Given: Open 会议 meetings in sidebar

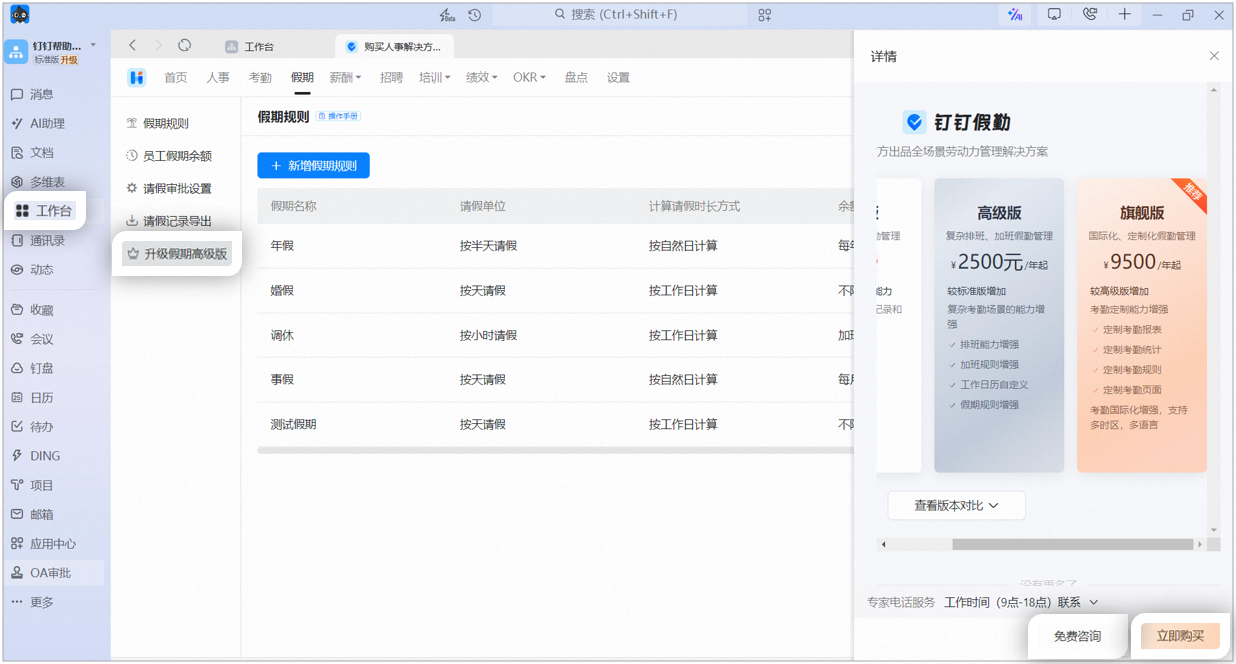Looking at the screenshot, I should (32, 339).
